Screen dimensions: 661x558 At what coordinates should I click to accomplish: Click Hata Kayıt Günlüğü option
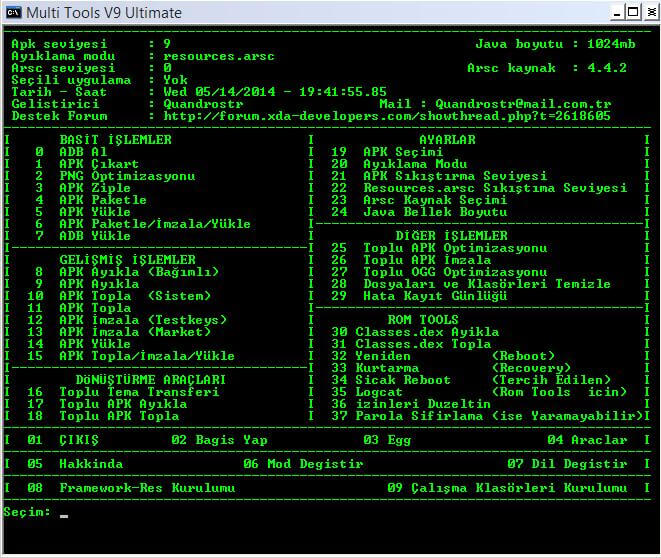tap(435, 296)
